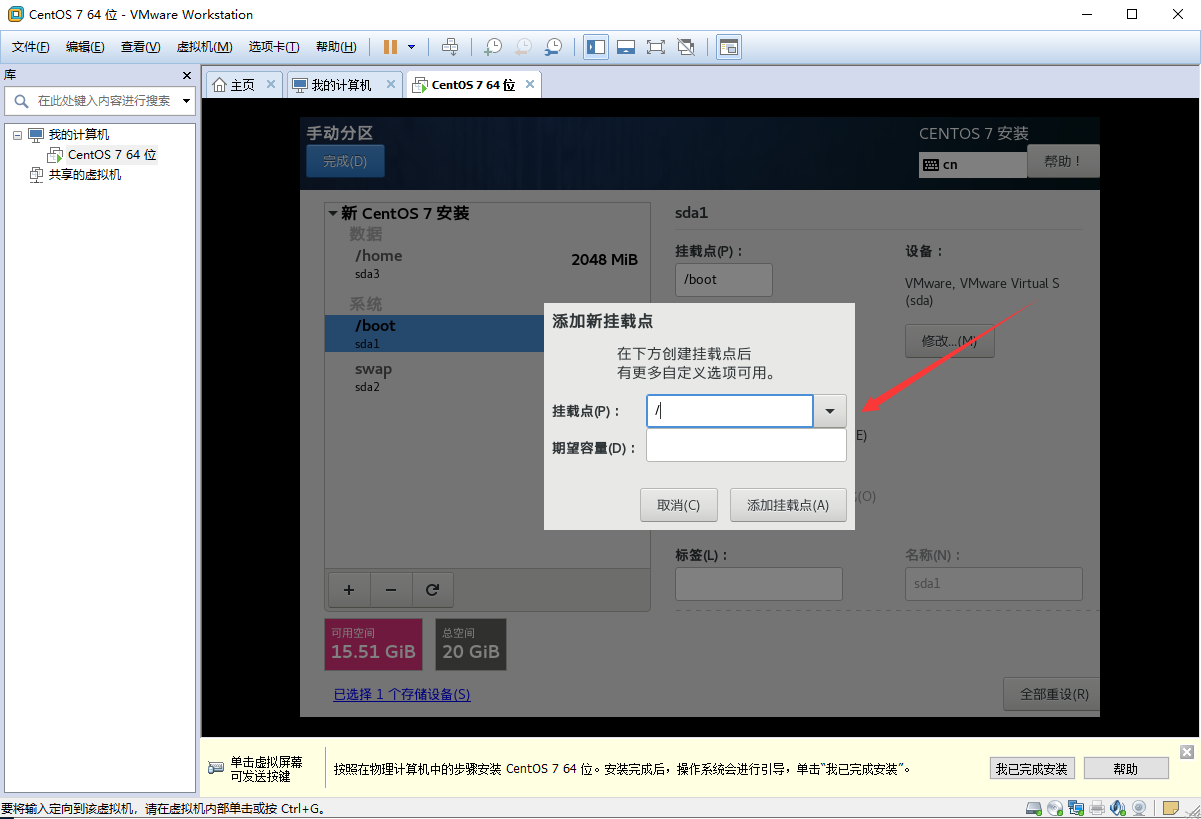This screenshot has height=819, width=1201.
Task: Close the yellow install hint bar
Action: click(x=1187, y=752)
